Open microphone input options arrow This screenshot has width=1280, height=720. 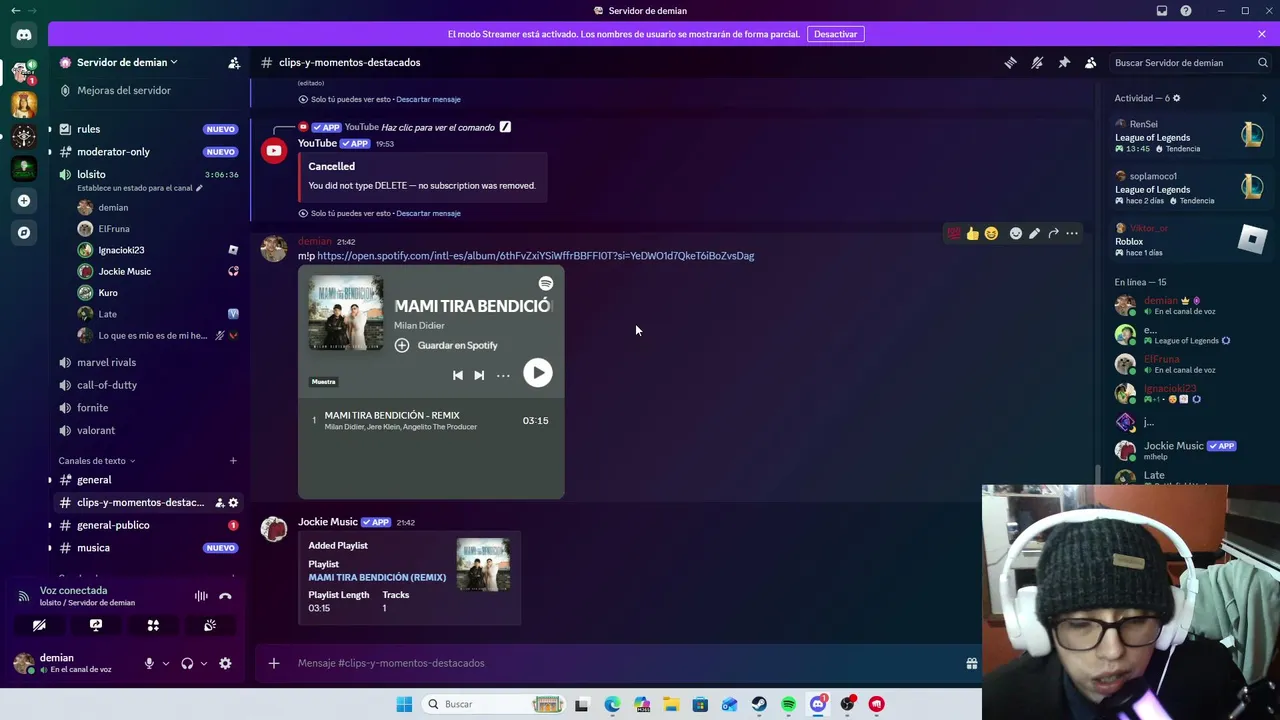tap(166, 663)
